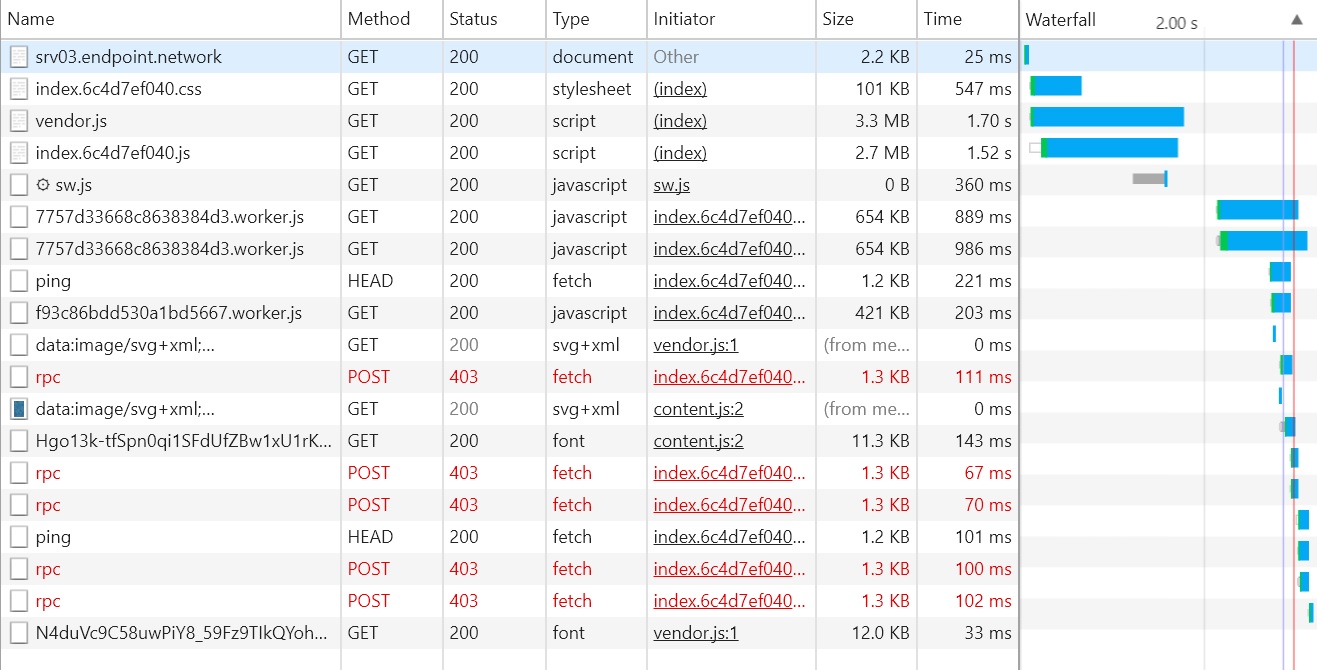
Task: Click the 12.0 KB size cell
Action: pos(866,633)
